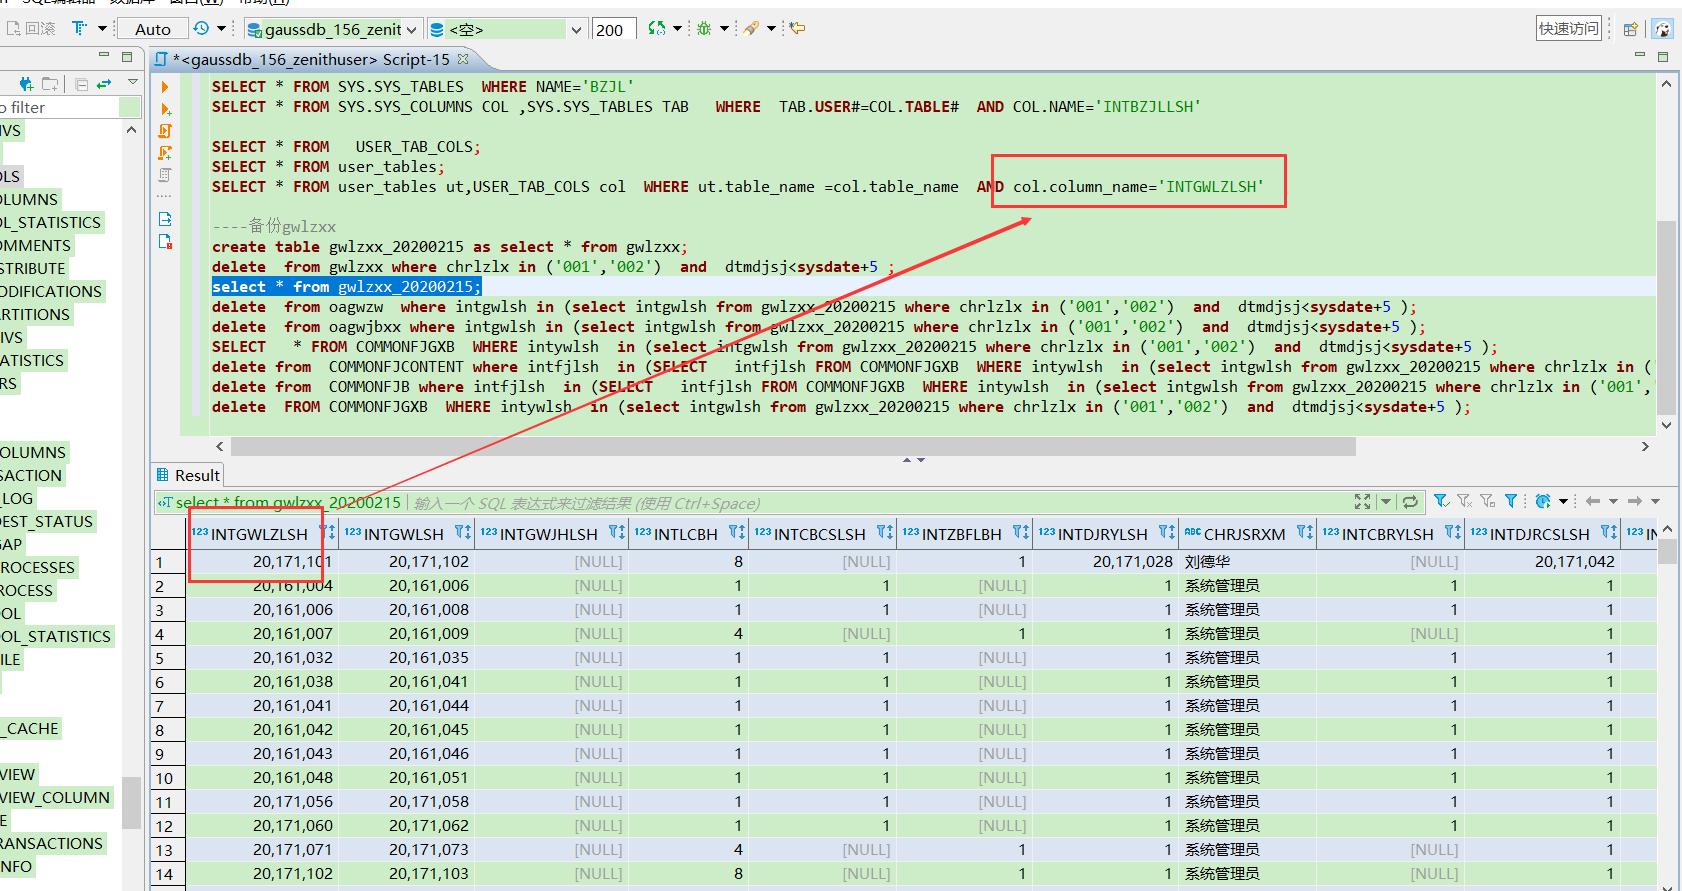Viewport: 1682px width, 891px height.
Task: Click execute SQL in new tab icon
Action: 165,109
